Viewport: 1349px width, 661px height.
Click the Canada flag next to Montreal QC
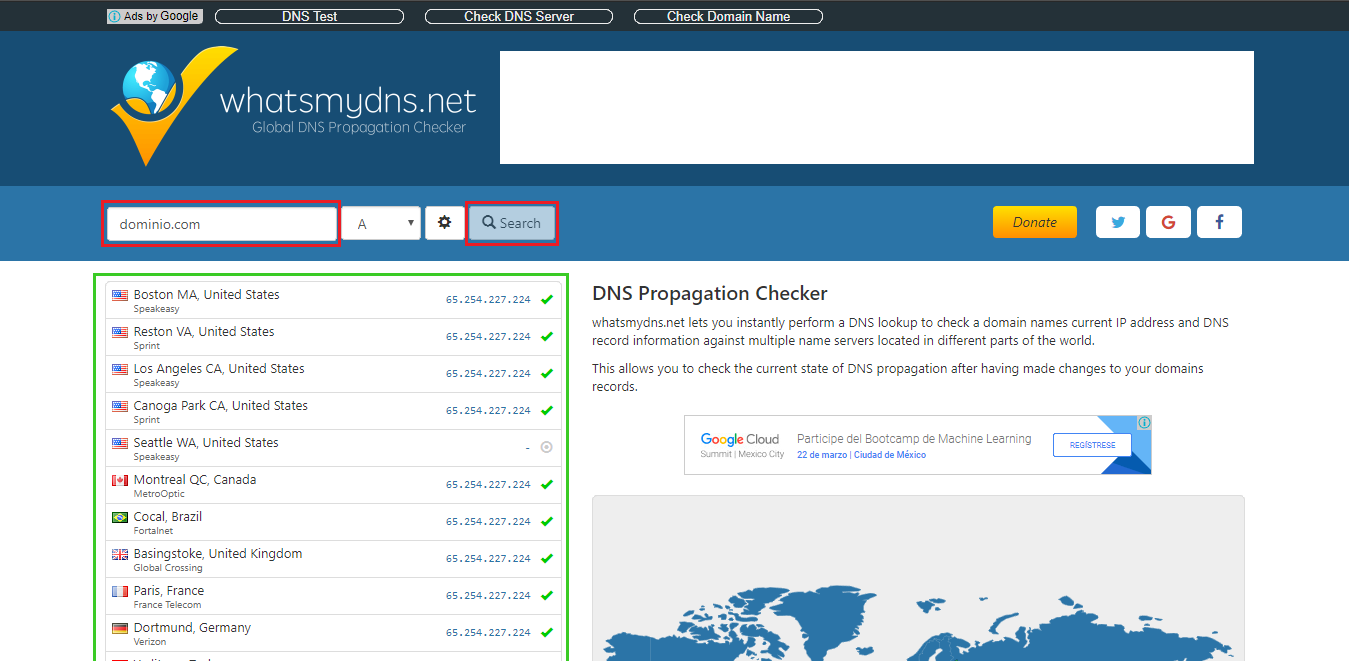(x=120, y=481)
